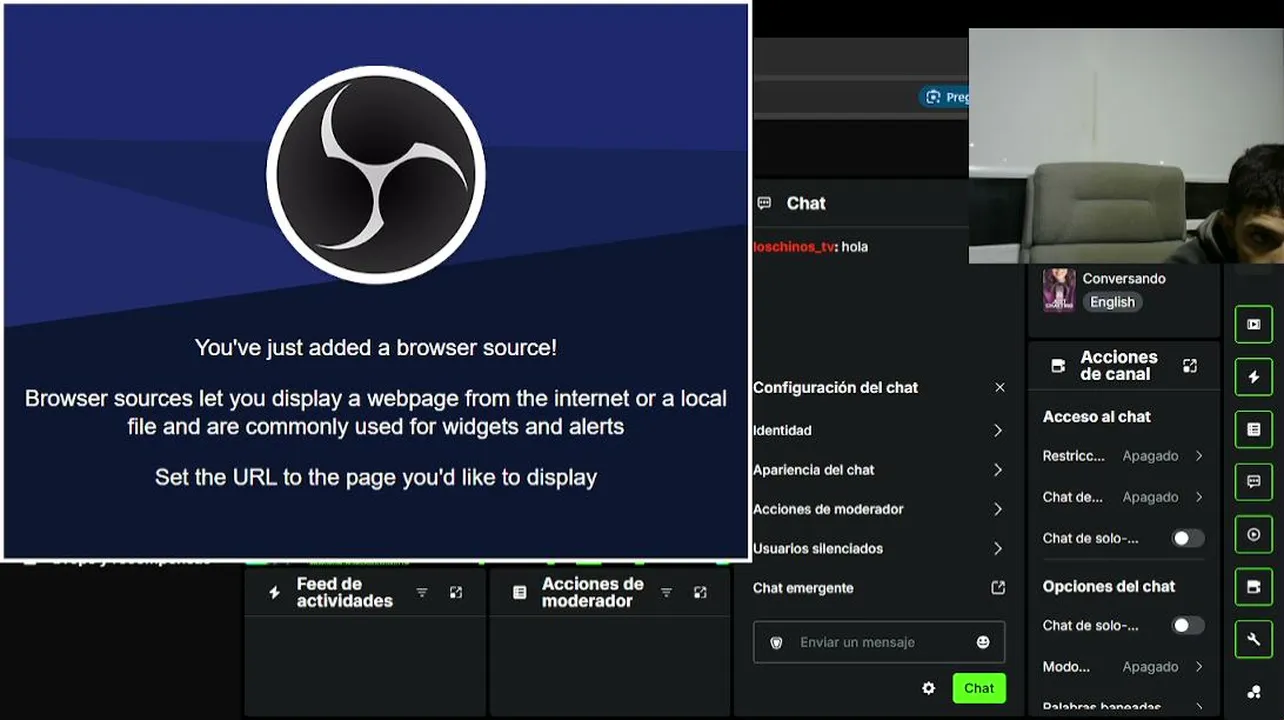The width and height of the screenshot is (1284, 720).
Task: Open the Restricc... Apagado chevron
Action: coord(1199,456)
